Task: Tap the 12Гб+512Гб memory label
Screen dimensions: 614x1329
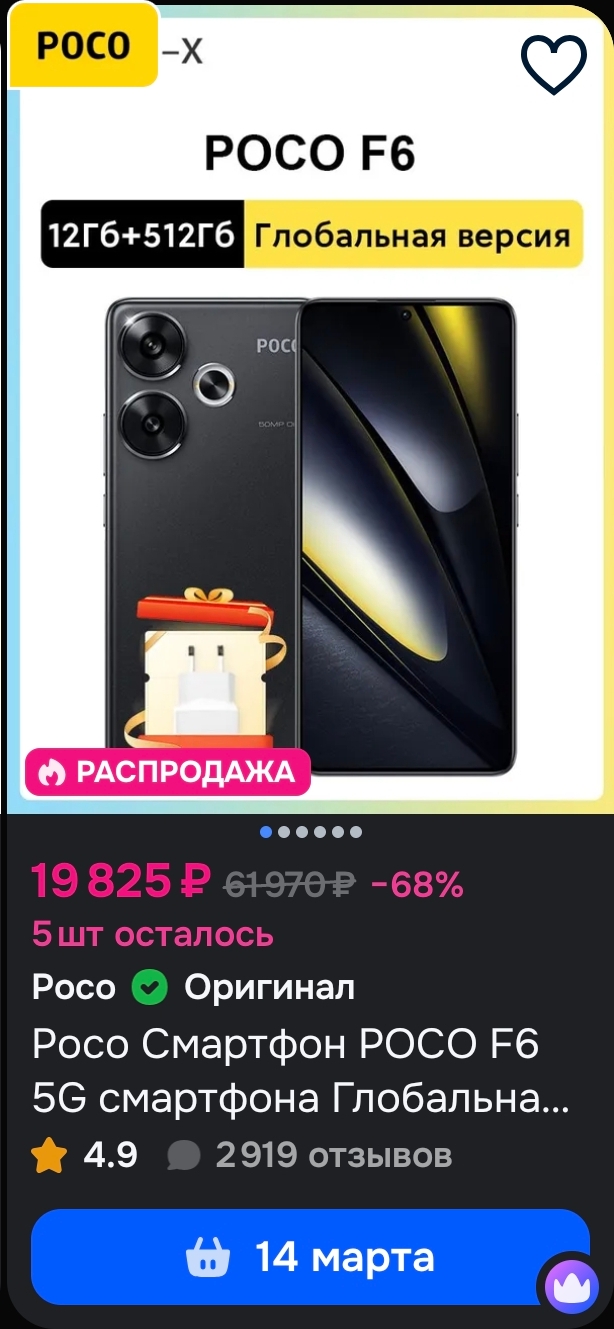Action: tap(142, 235)
